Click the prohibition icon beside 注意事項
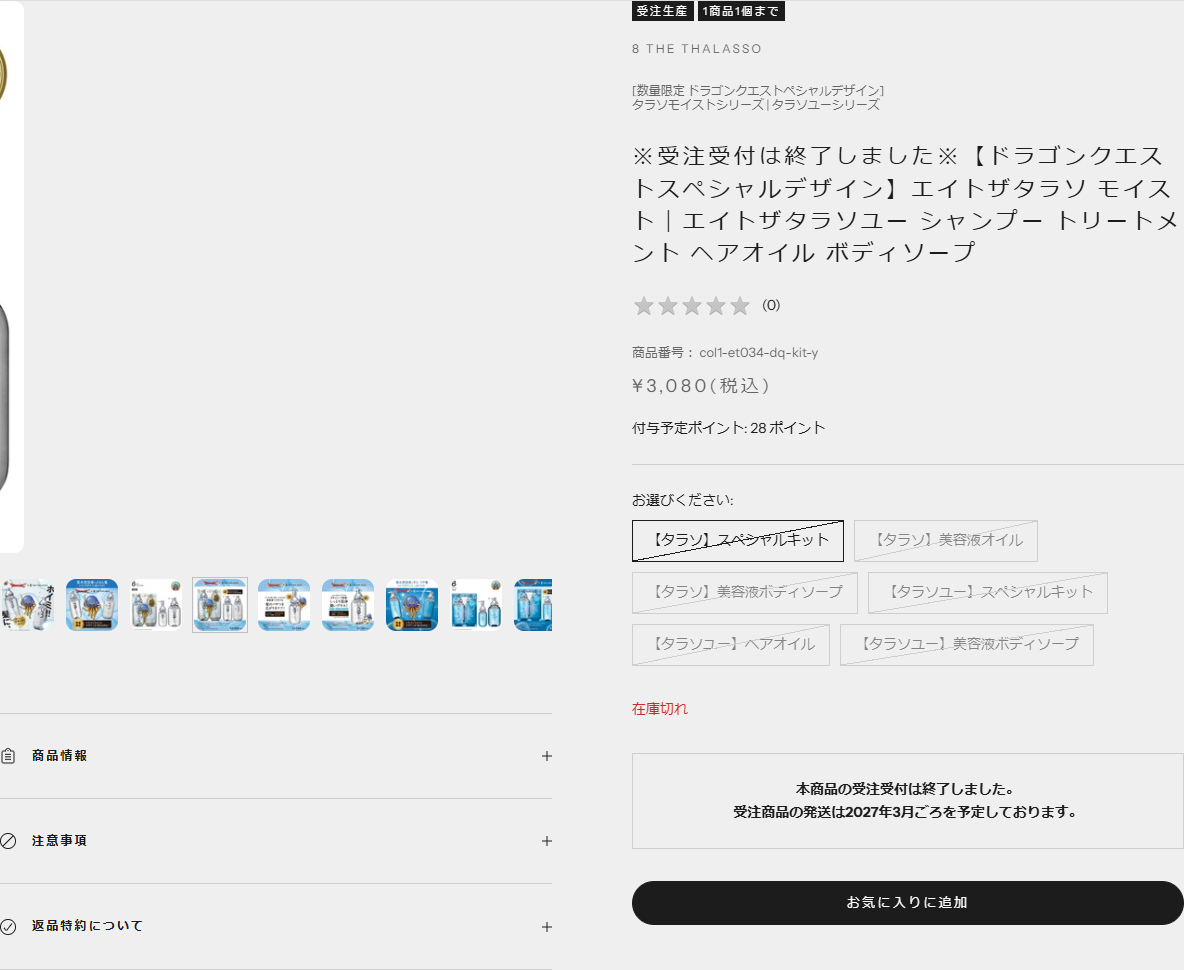This screenshot has width=1184, height=970. tap(8, 841)
